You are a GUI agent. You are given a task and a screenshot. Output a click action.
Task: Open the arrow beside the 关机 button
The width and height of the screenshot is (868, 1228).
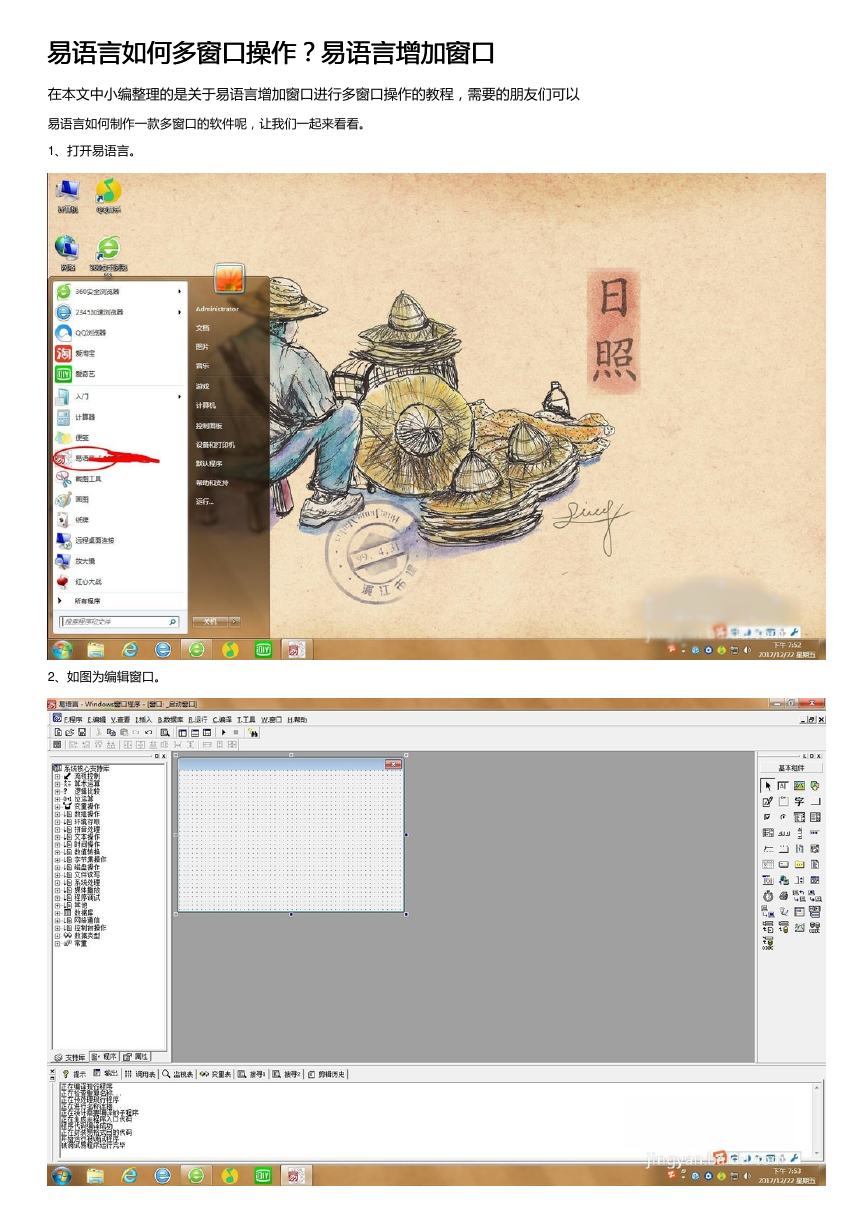234,621
